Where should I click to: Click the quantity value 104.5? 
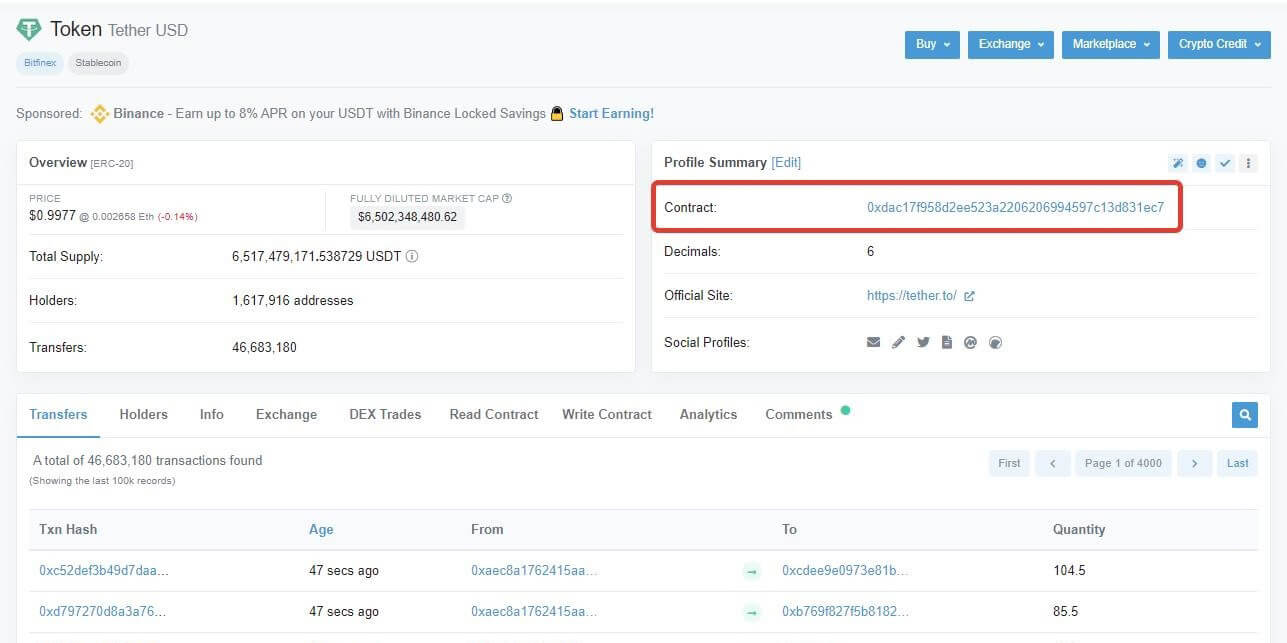(x=1069, y=571)
